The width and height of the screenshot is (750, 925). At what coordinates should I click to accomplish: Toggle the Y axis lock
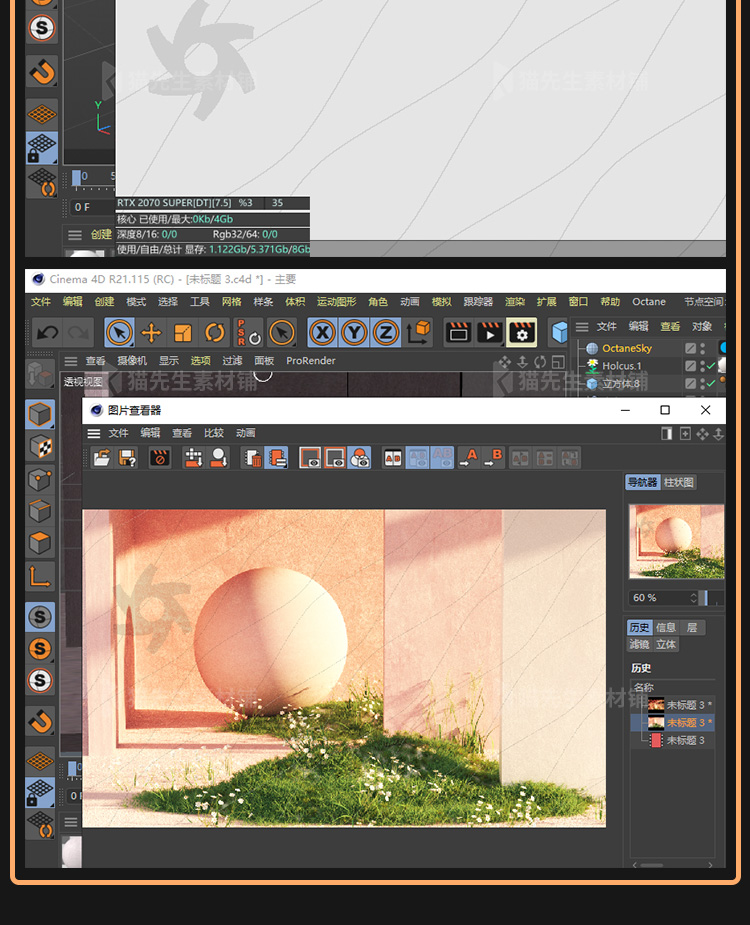click(x=354, y=333)
